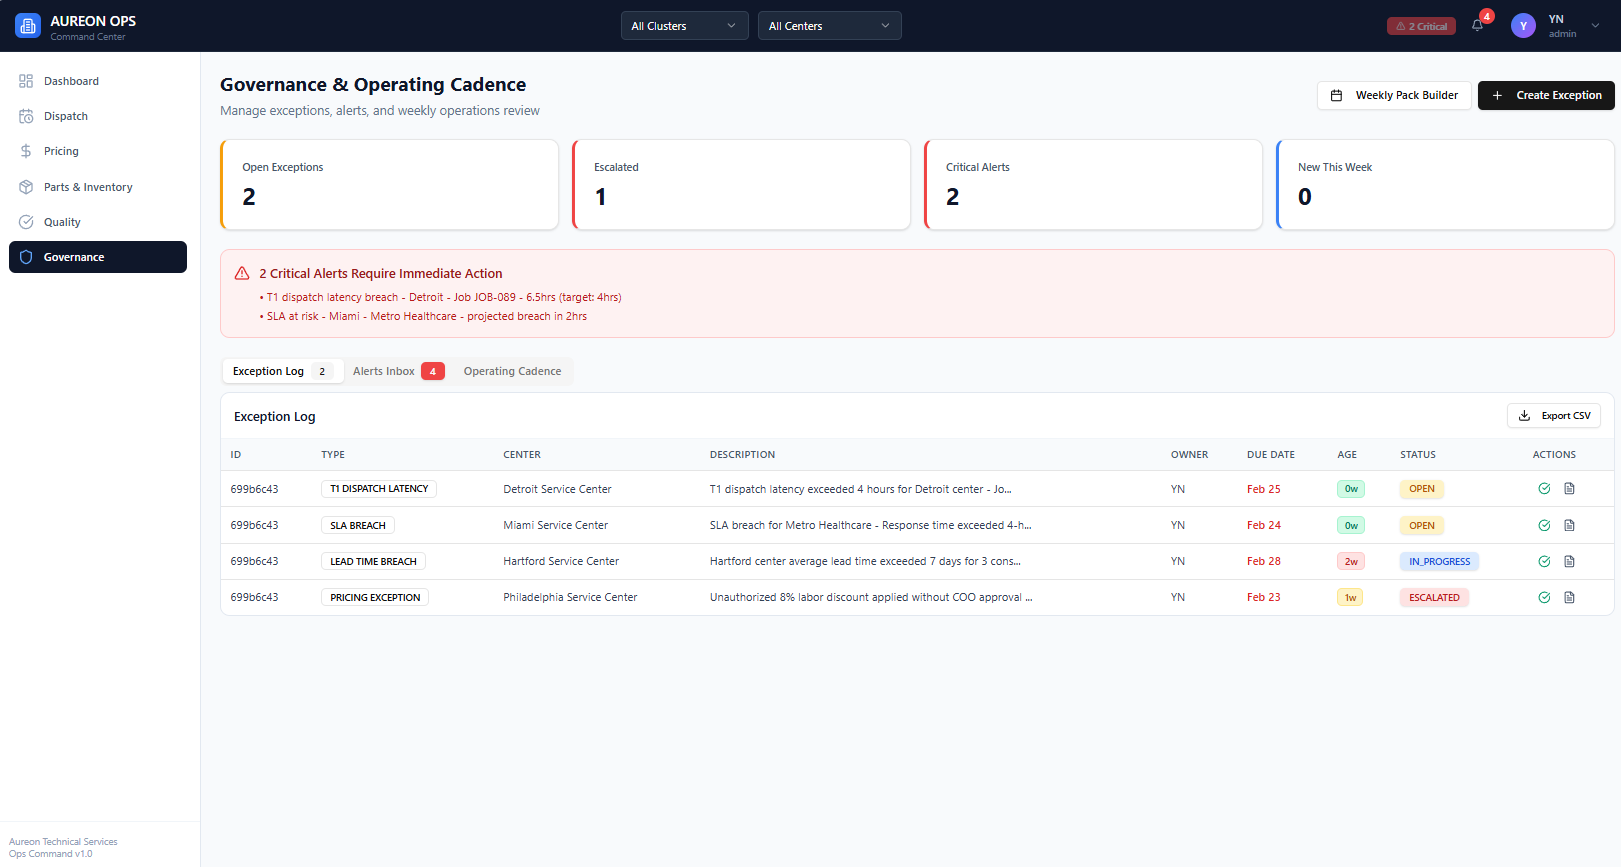Screen dimensions: 1621x867
Task: Click the plus icon in Create Exception
Action: pyautogui.click(x=1497, y=95)
